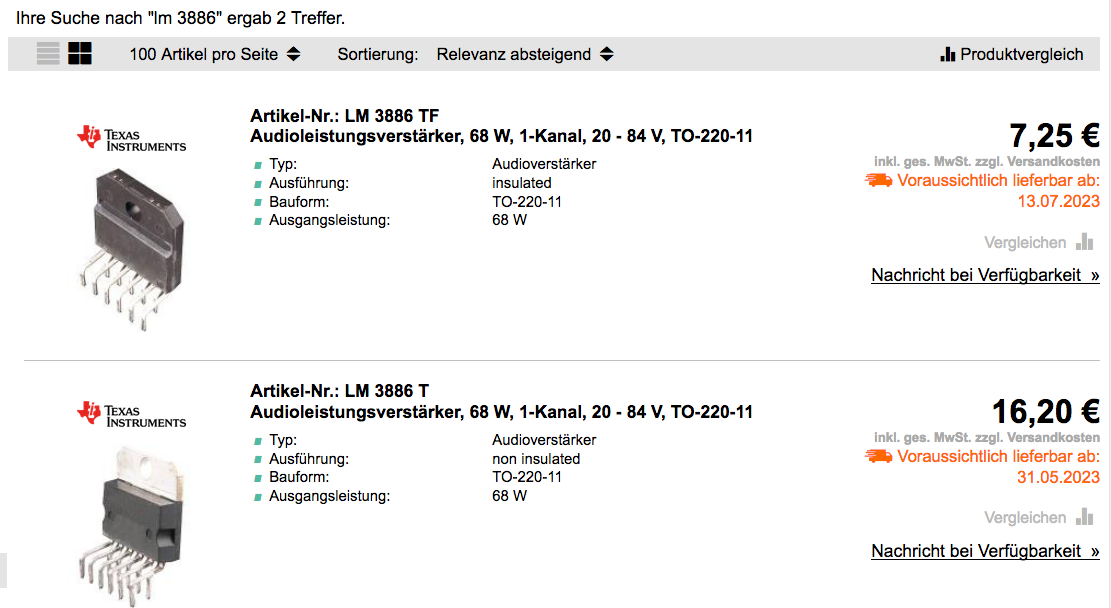Toggle Vergleichen for LM 3886 TF
Viewport: 1111px width, 608px height.
(x=1025, y=242)
